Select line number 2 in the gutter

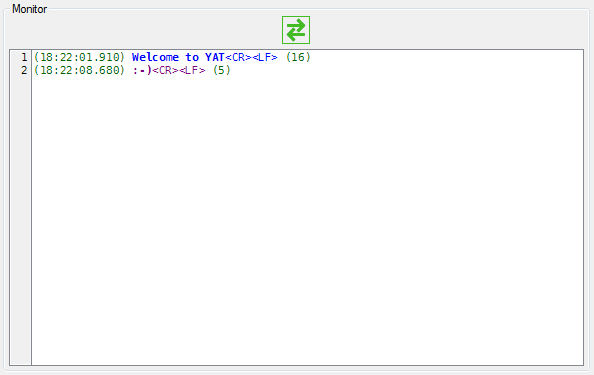(24, 70)
